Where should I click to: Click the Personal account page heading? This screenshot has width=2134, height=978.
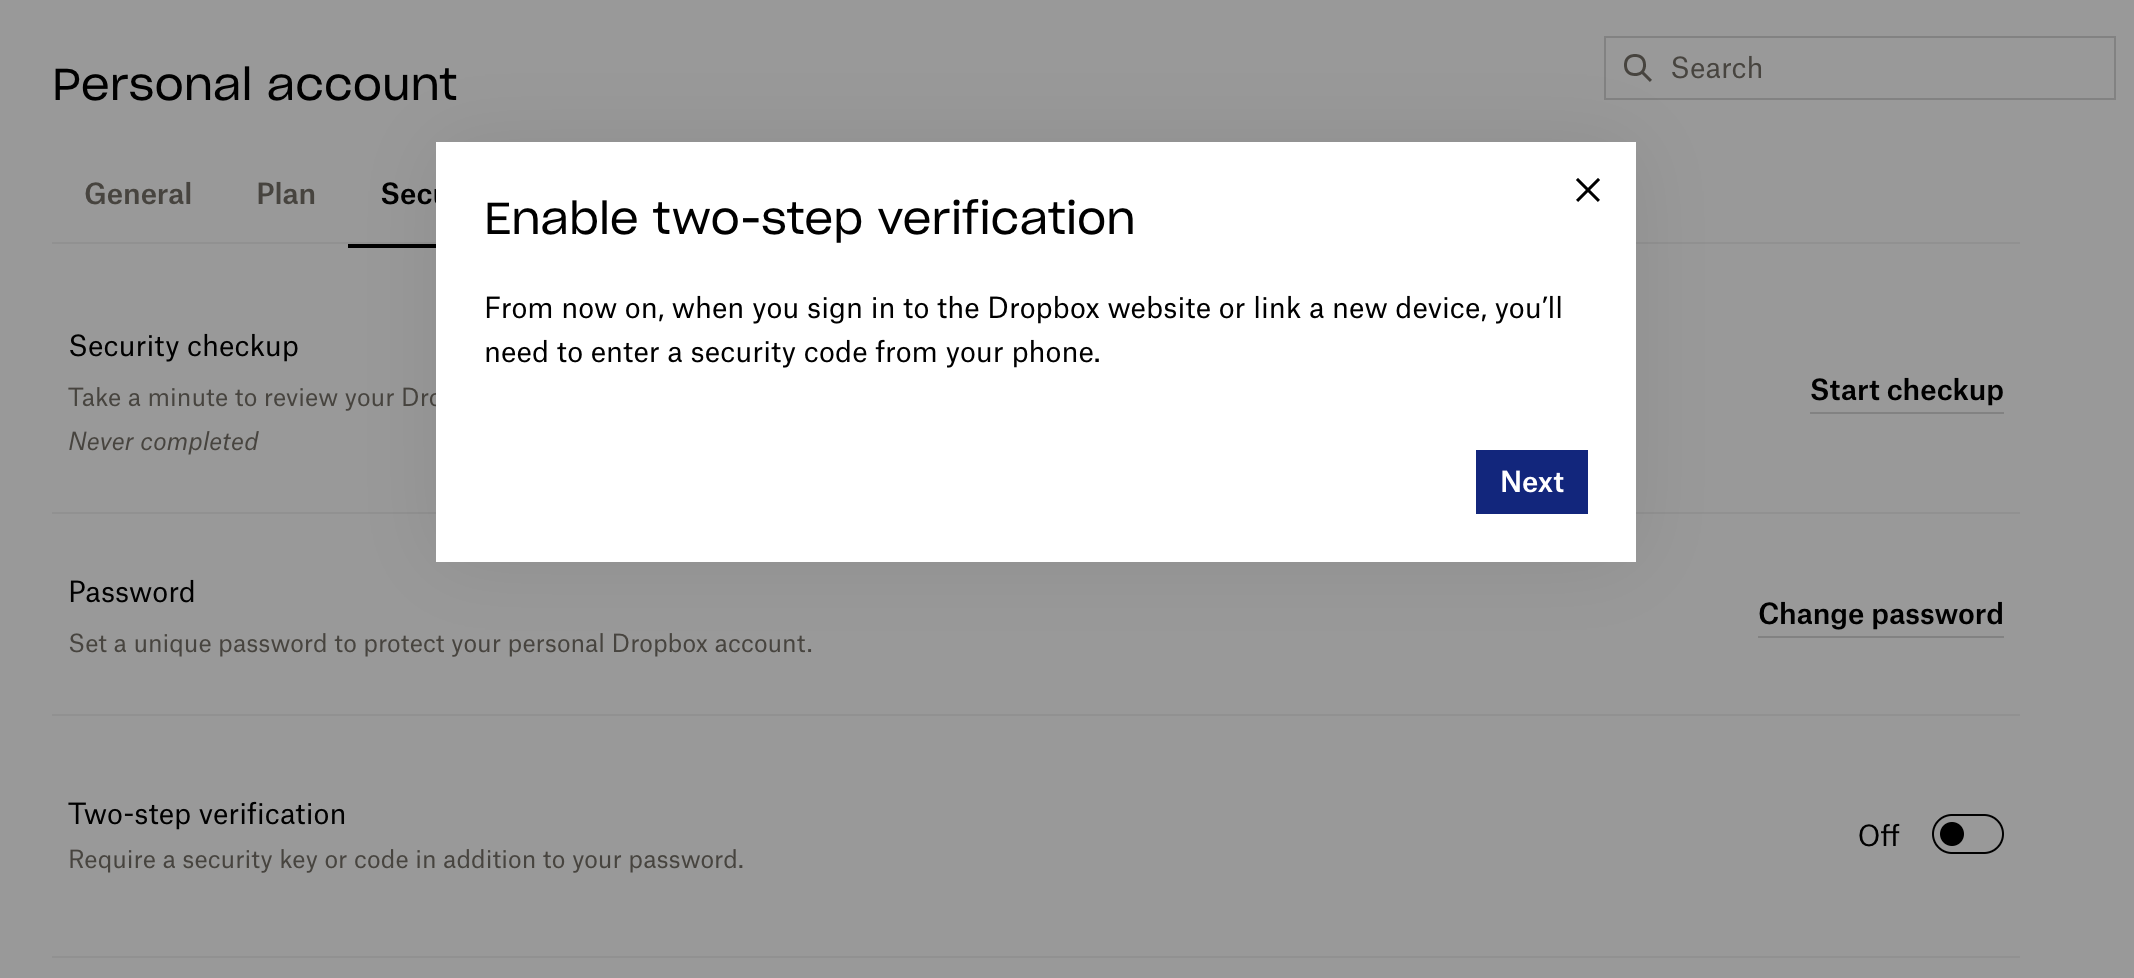pyautogui.click(x=255, y=84)
